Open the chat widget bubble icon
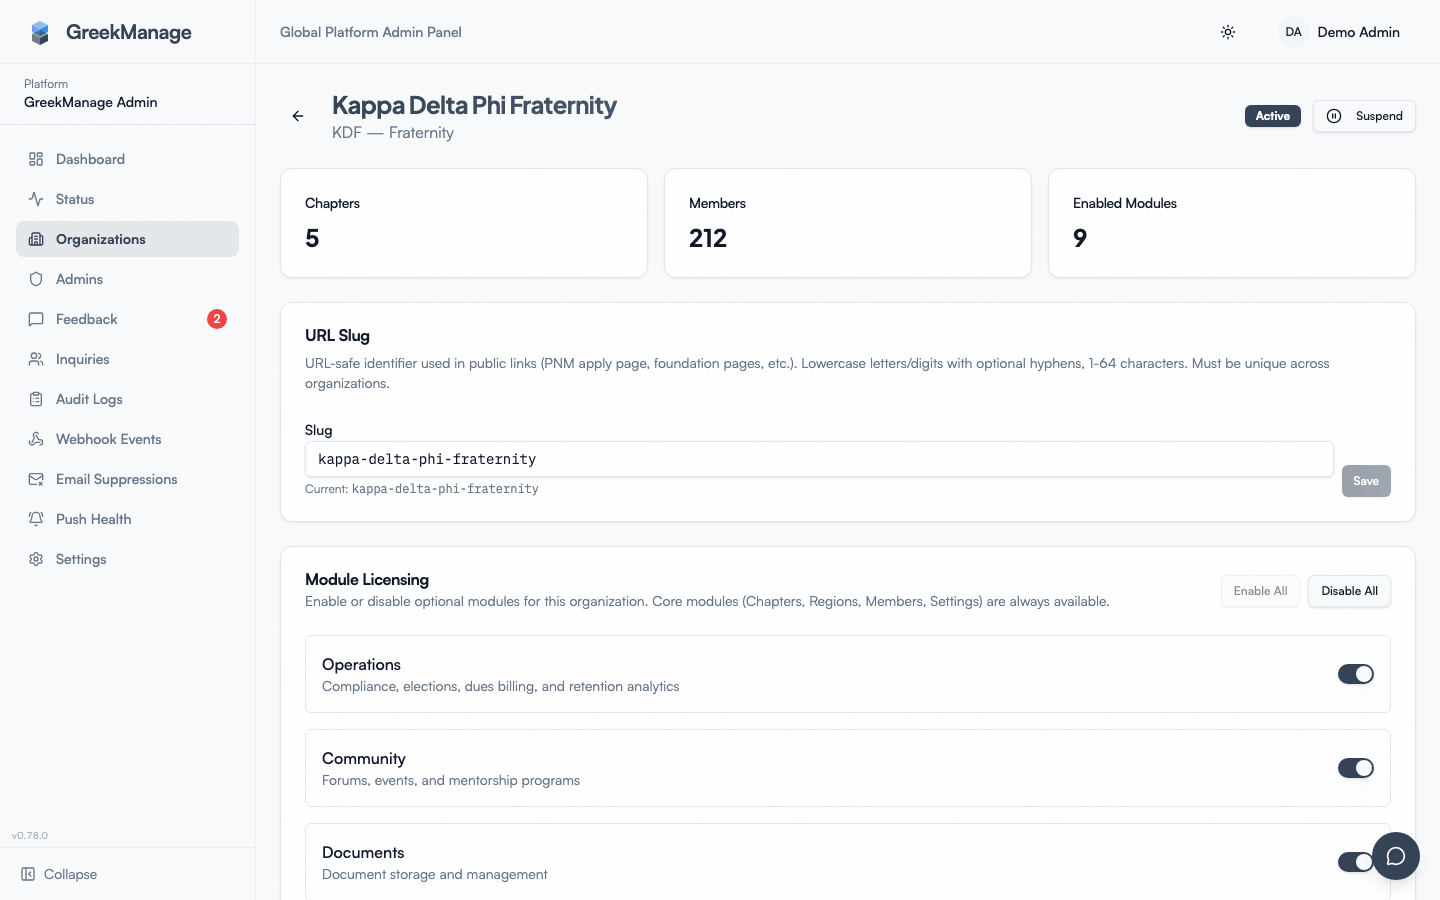Viewport: 1440px width, 900px height. (1396, 856)
